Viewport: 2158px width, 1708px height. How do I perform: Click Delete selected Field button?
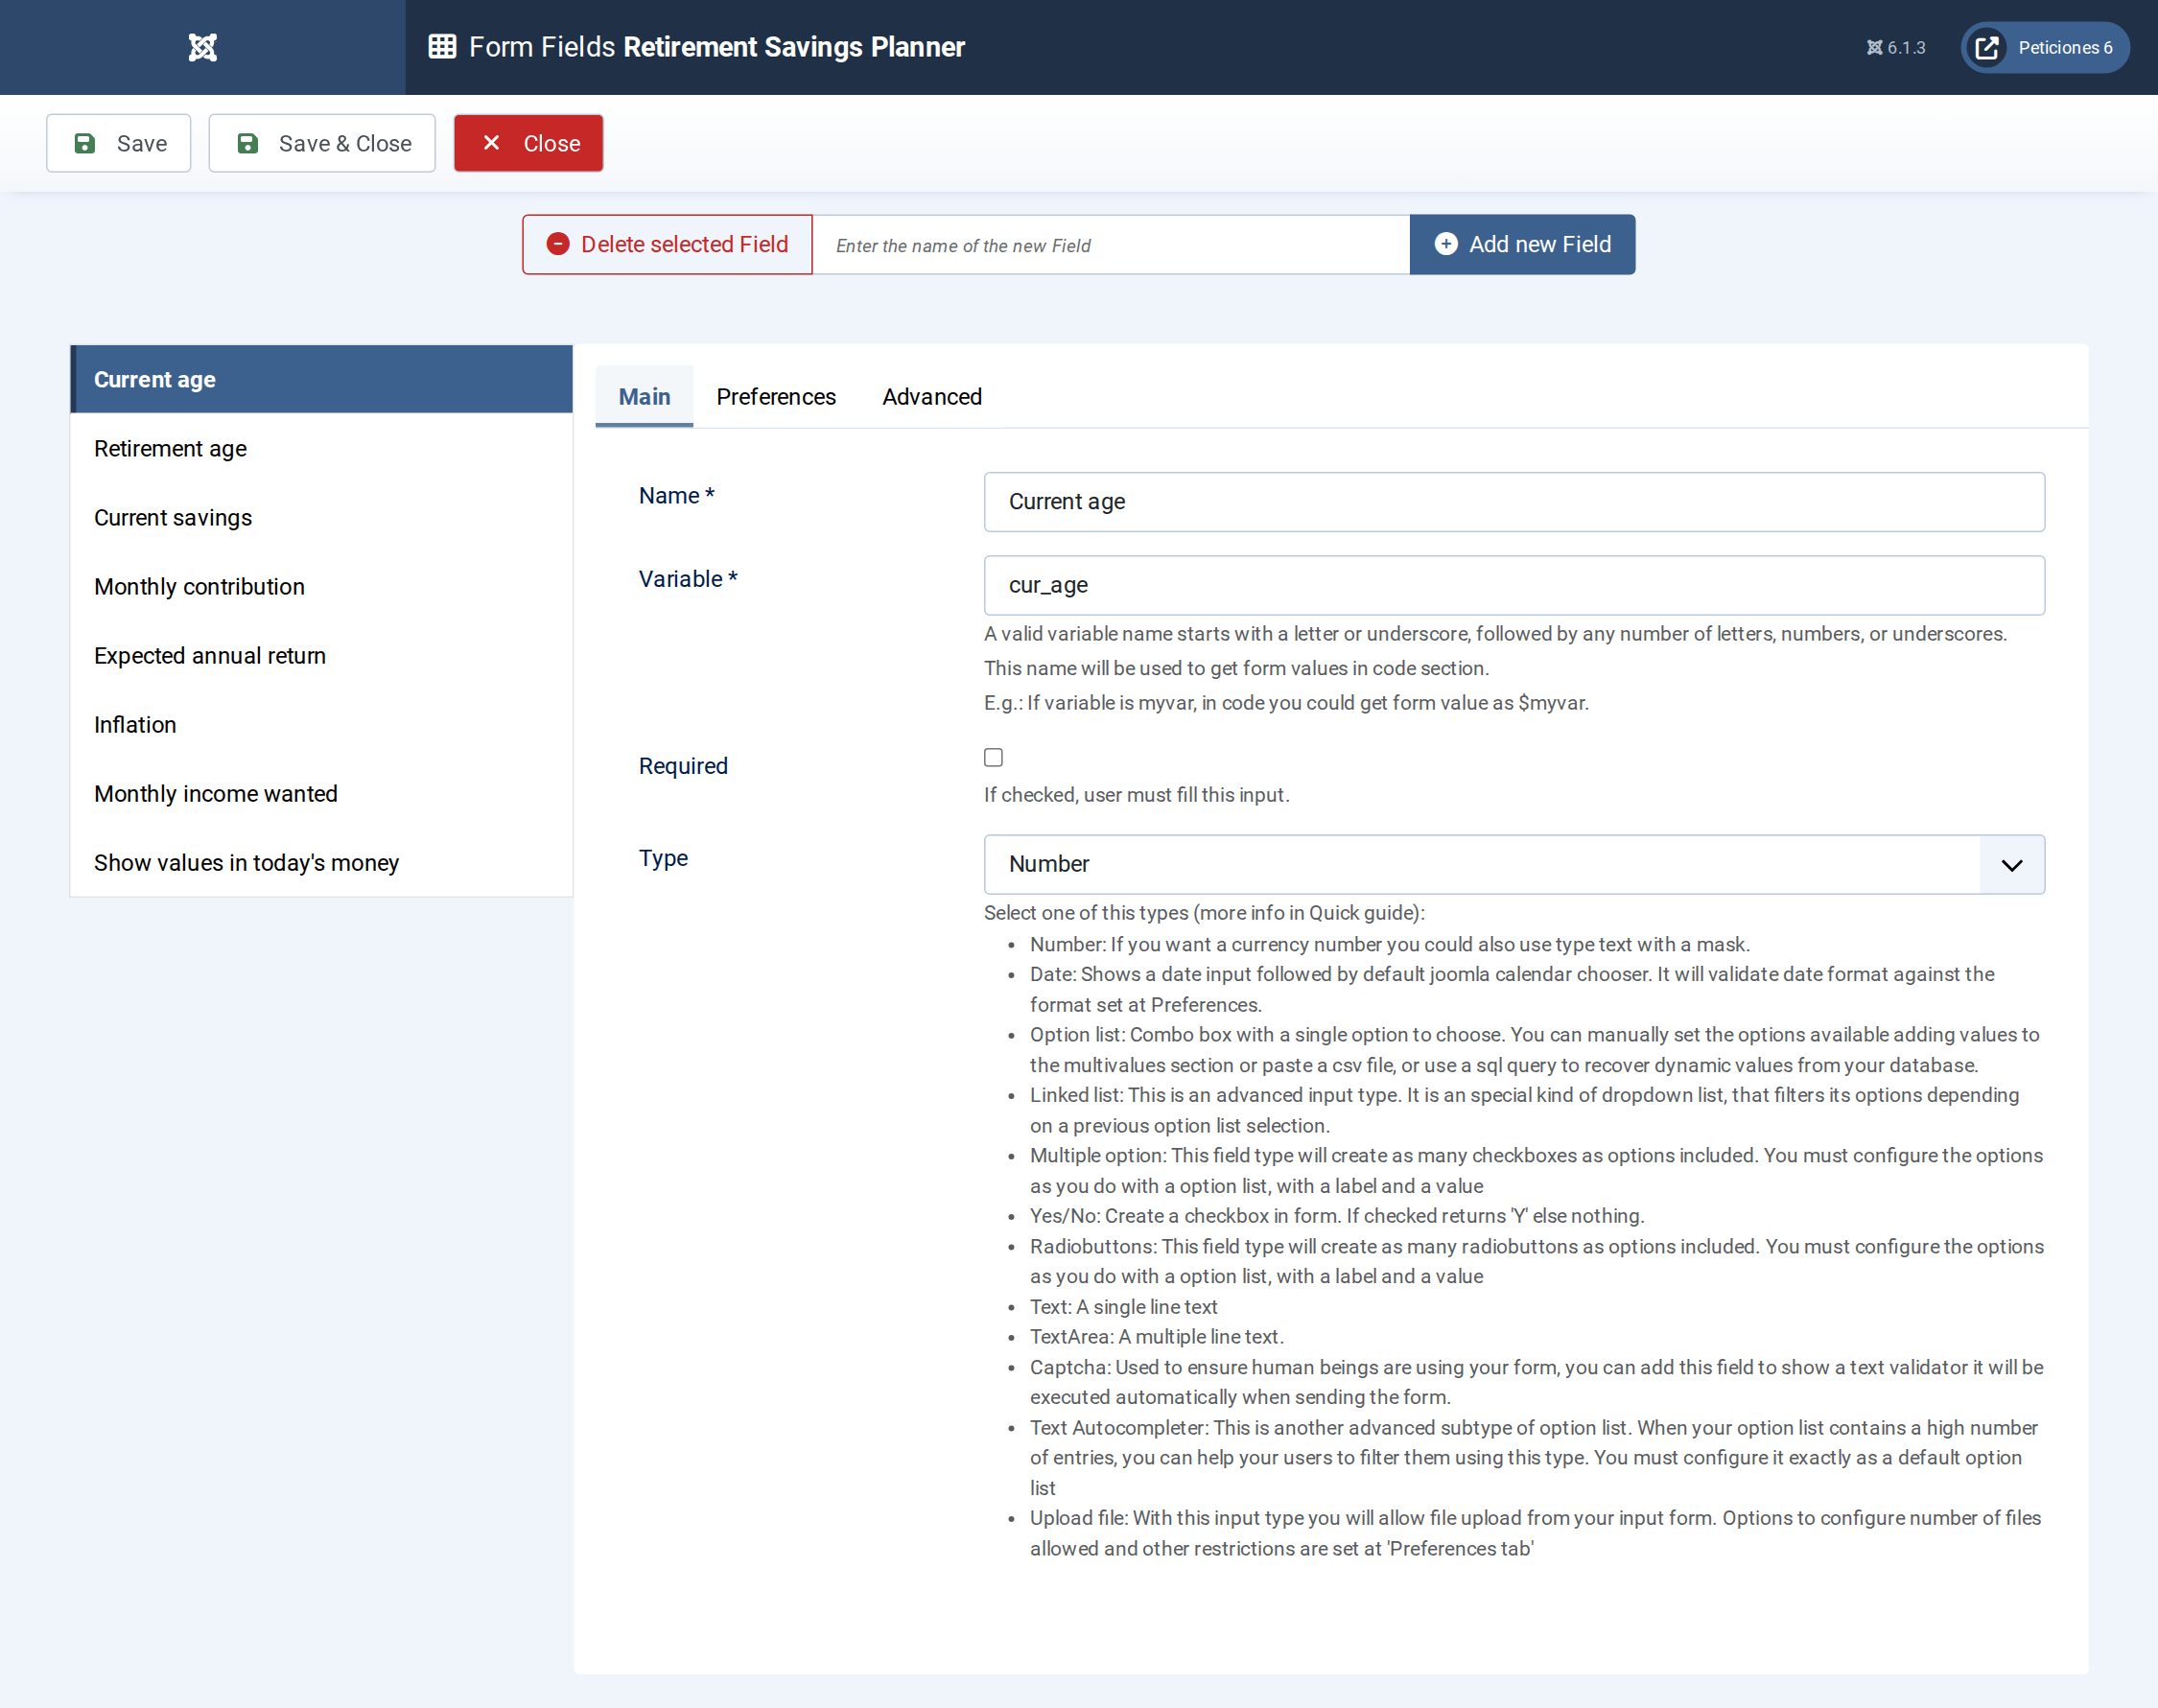coord(667,244)
